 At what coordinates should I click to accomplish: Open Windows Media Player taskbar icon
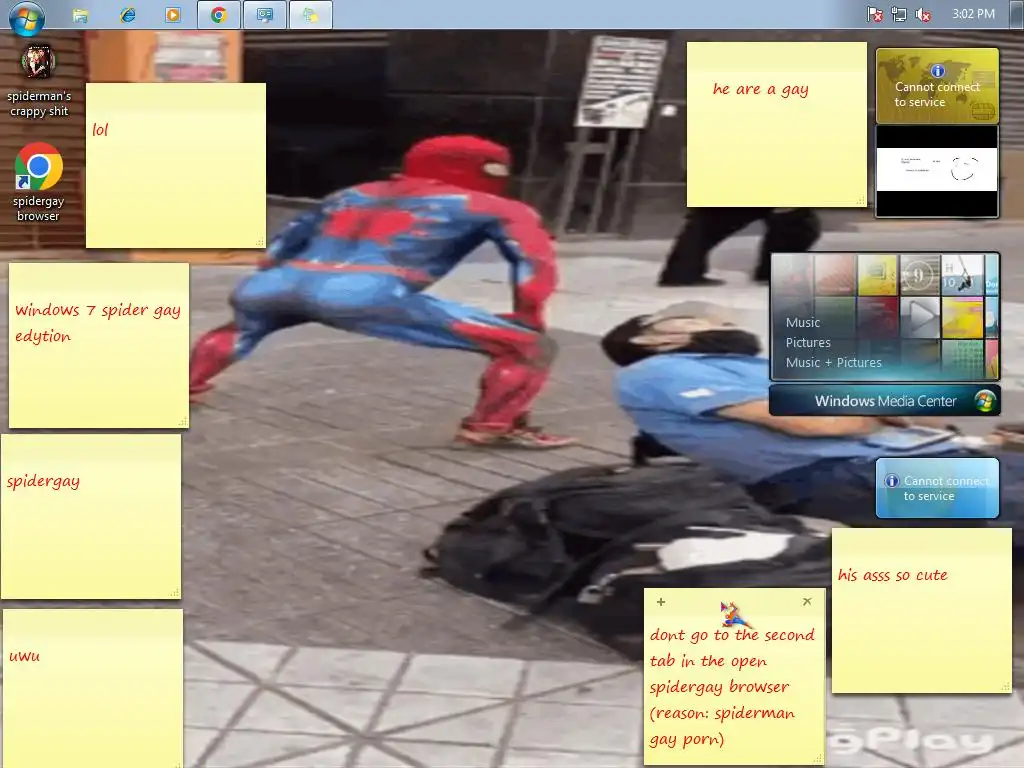pyautogui.click(x=173, y=15)
